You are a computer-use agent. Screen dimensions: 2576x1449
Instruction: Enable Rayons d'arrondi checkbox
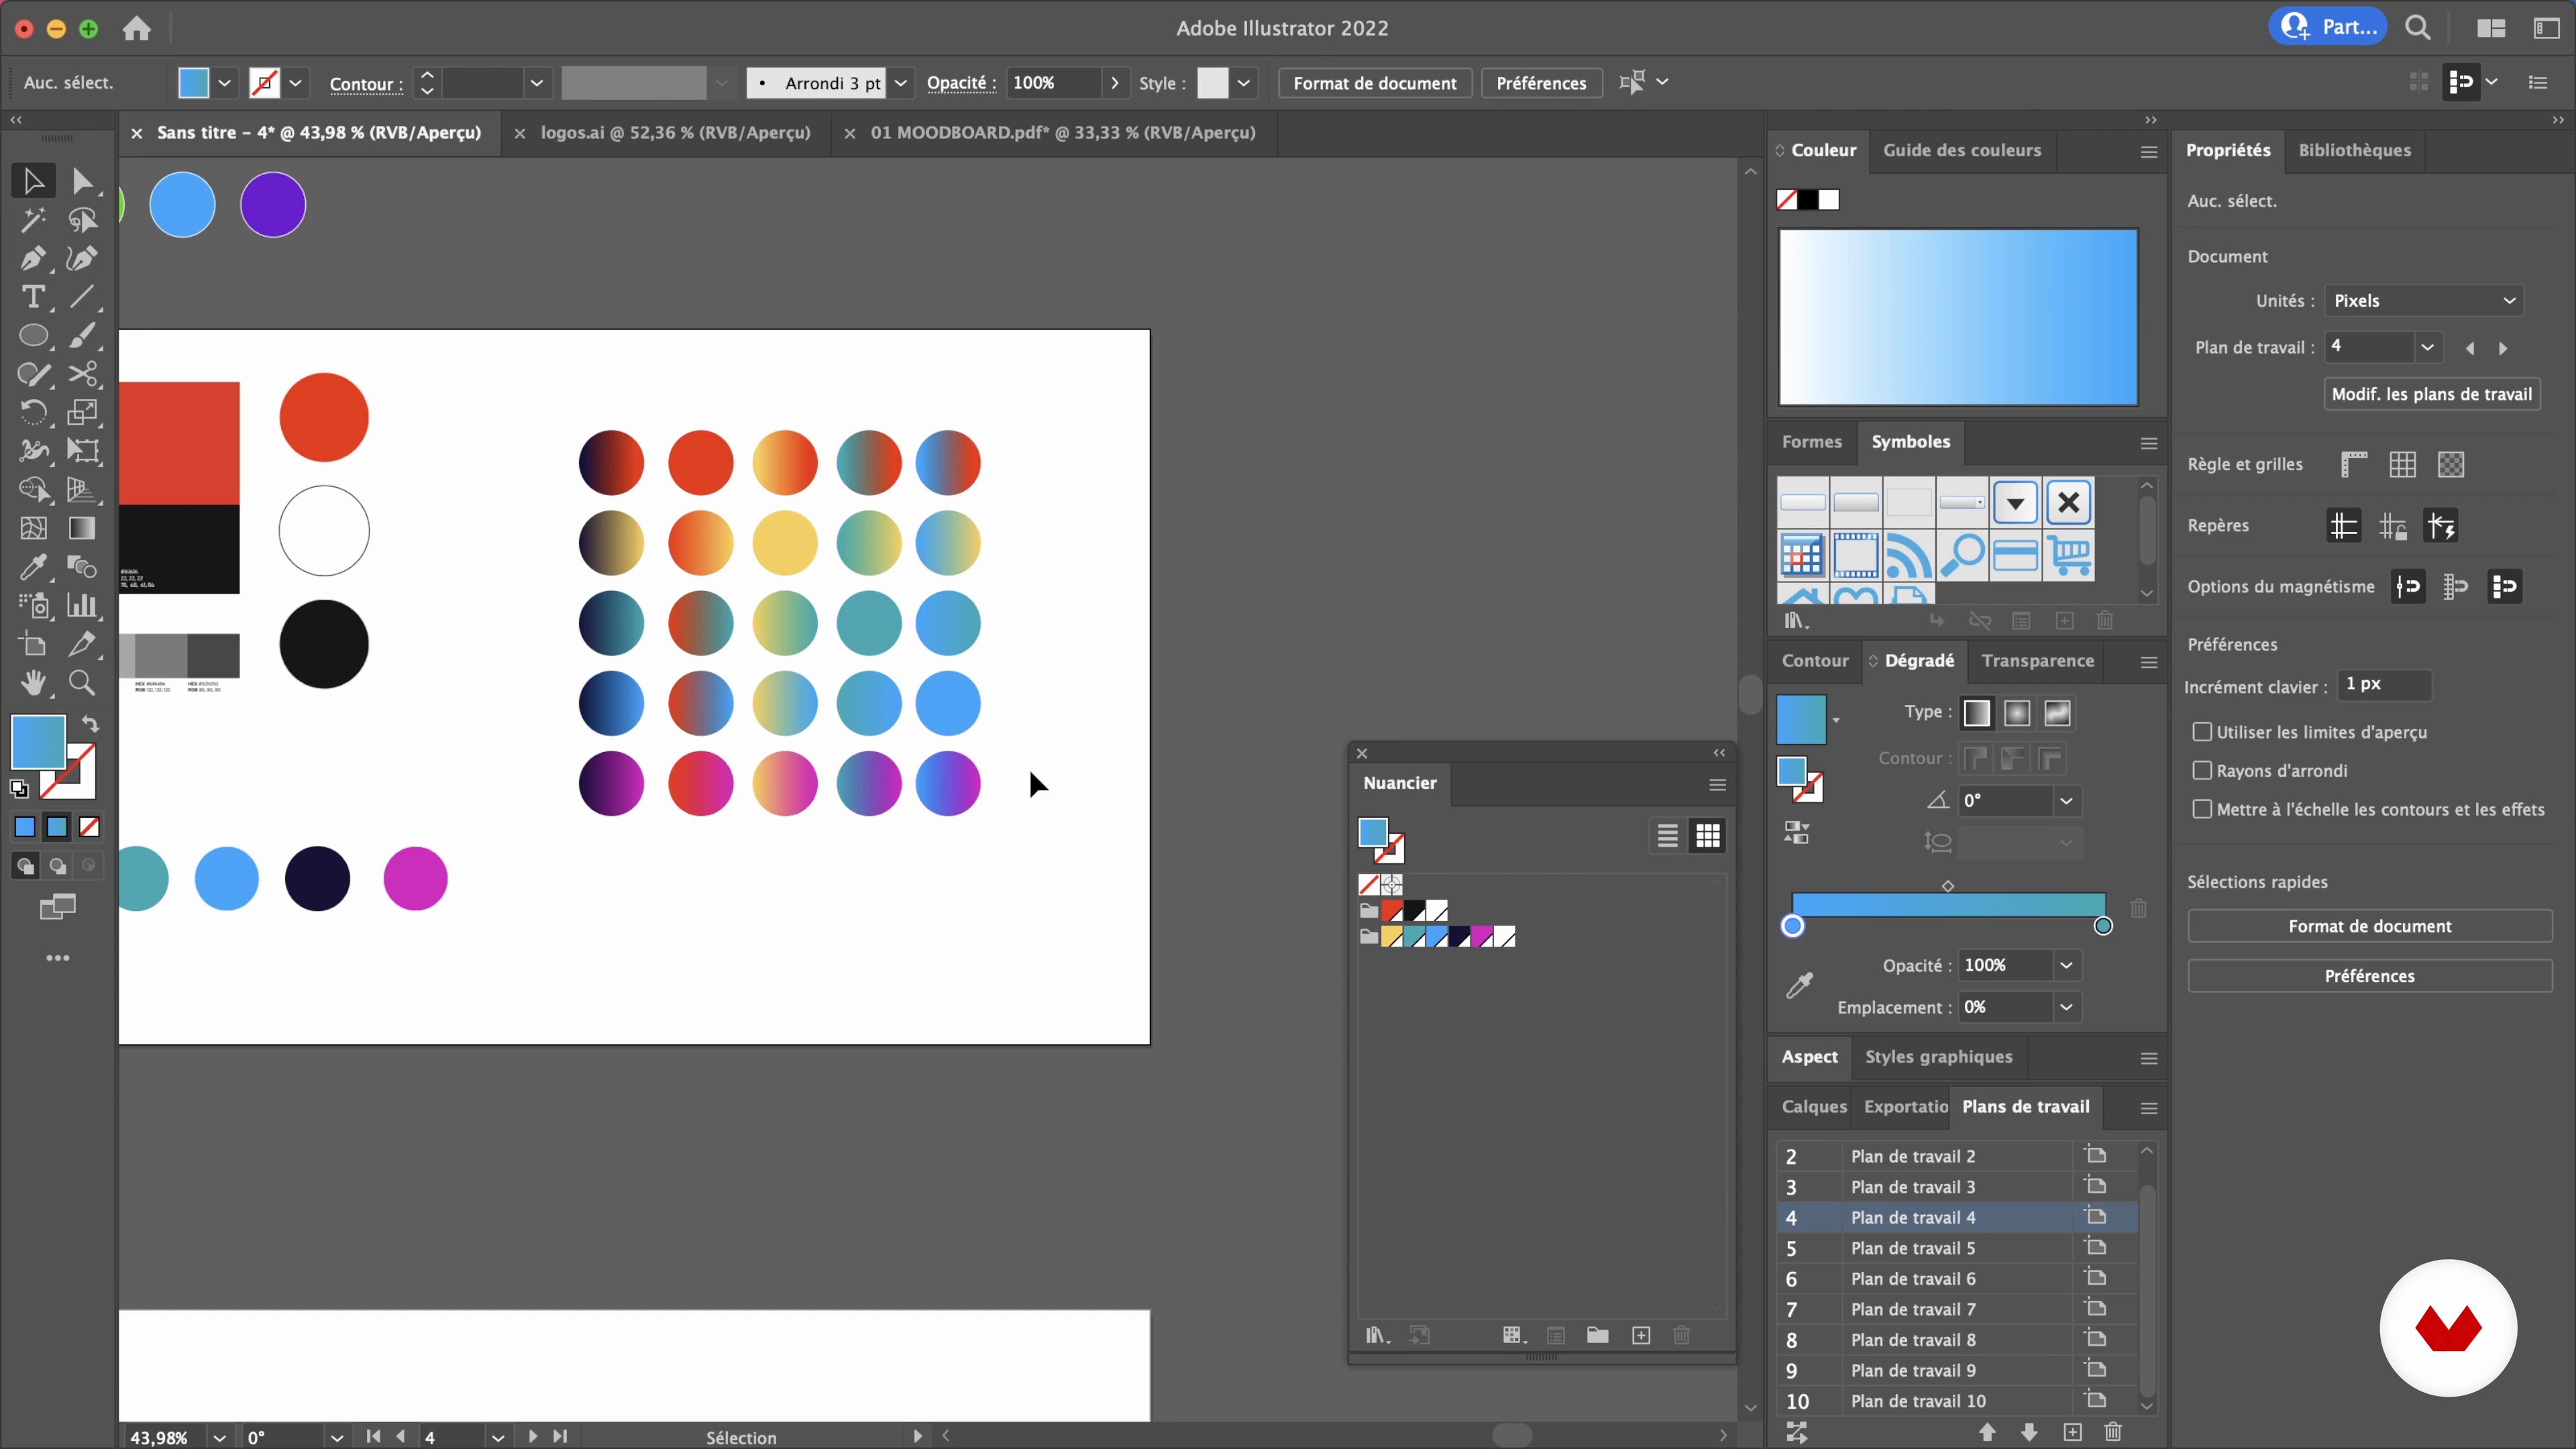pos(2202,771)
